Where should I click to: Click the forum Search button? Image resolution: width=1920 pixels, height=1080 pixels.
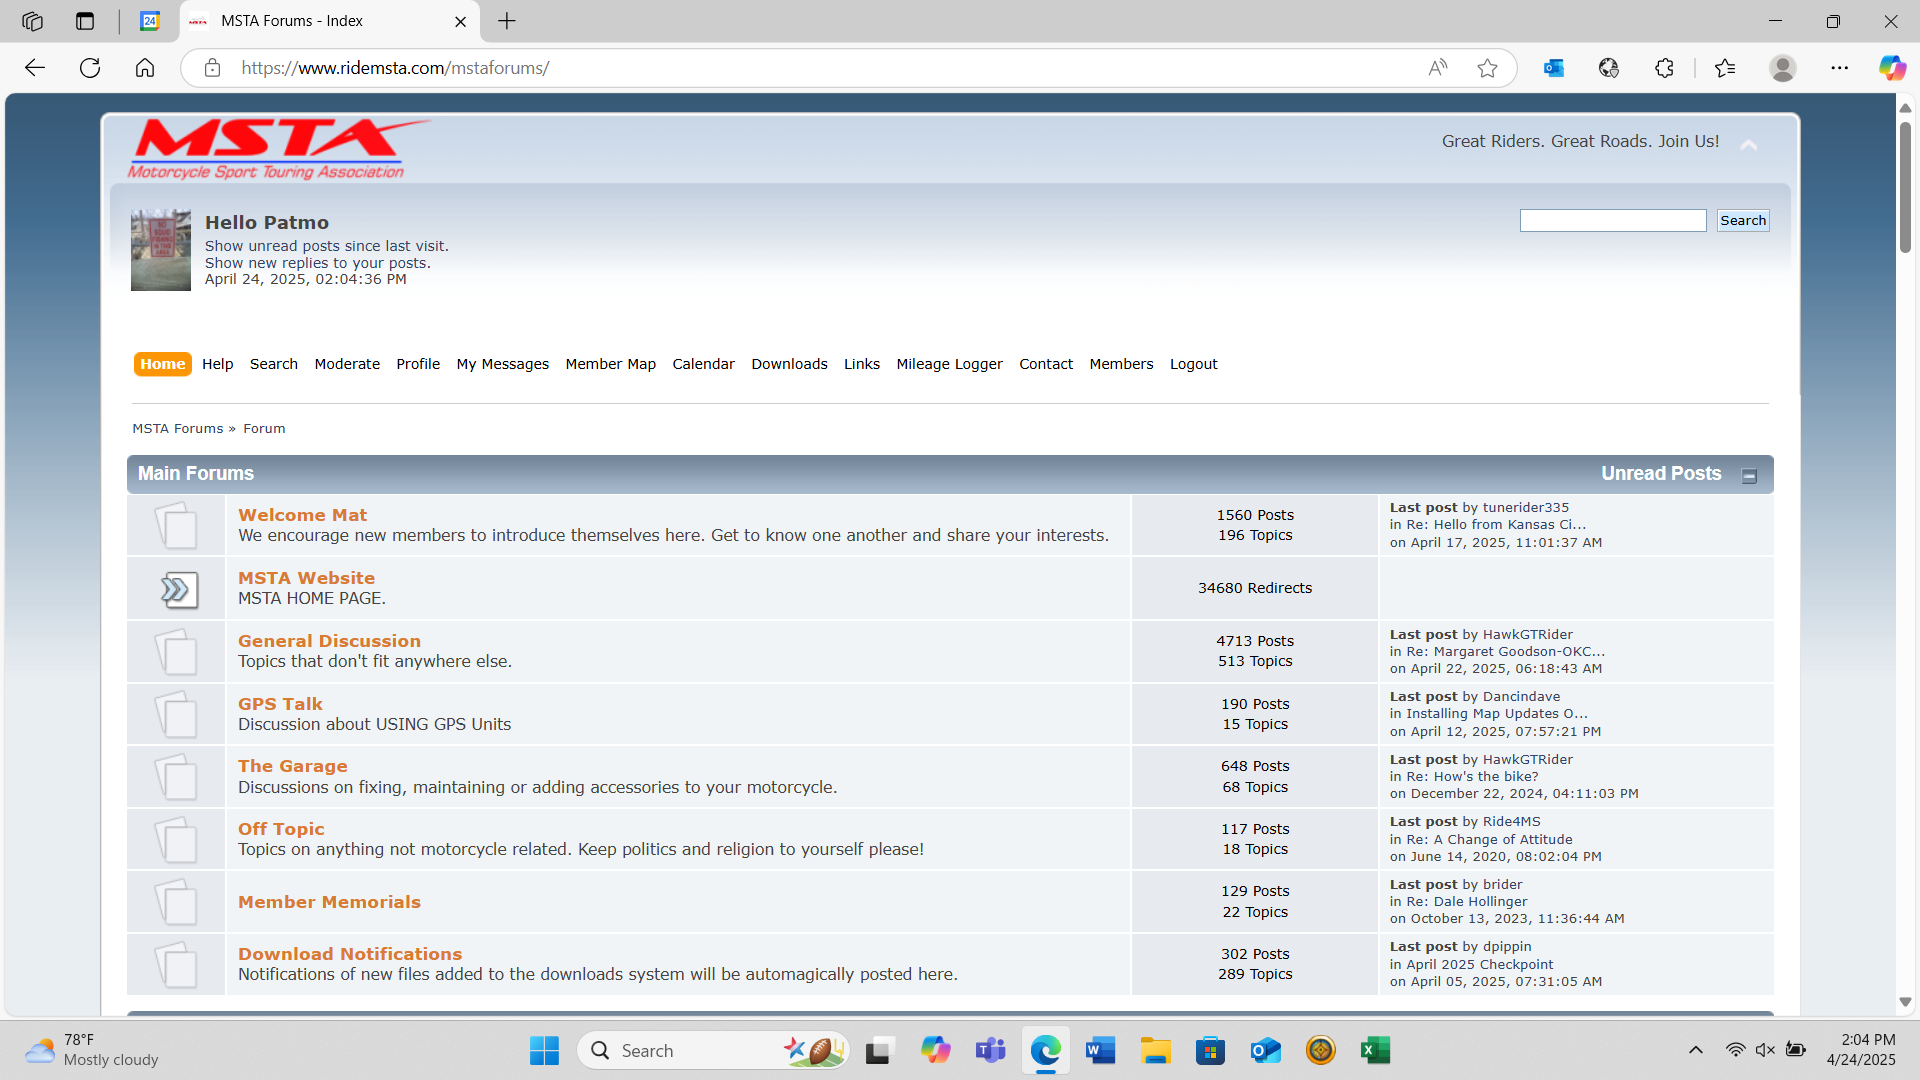click(x=1742, y=221)
